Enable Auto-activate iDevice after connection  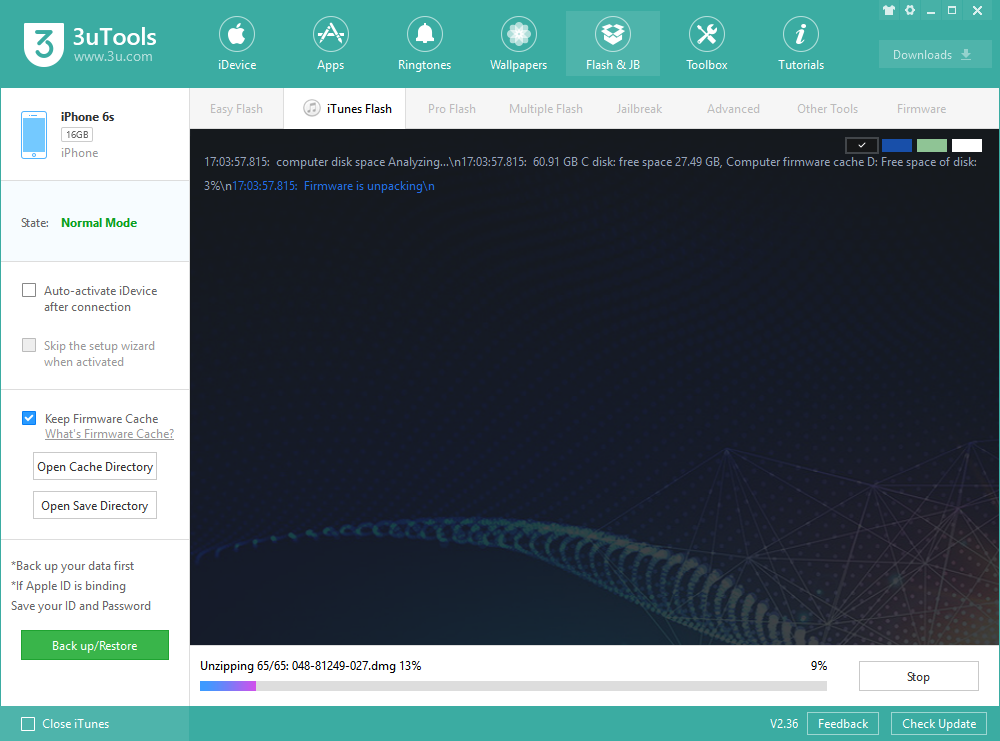(x=29, y=290)
